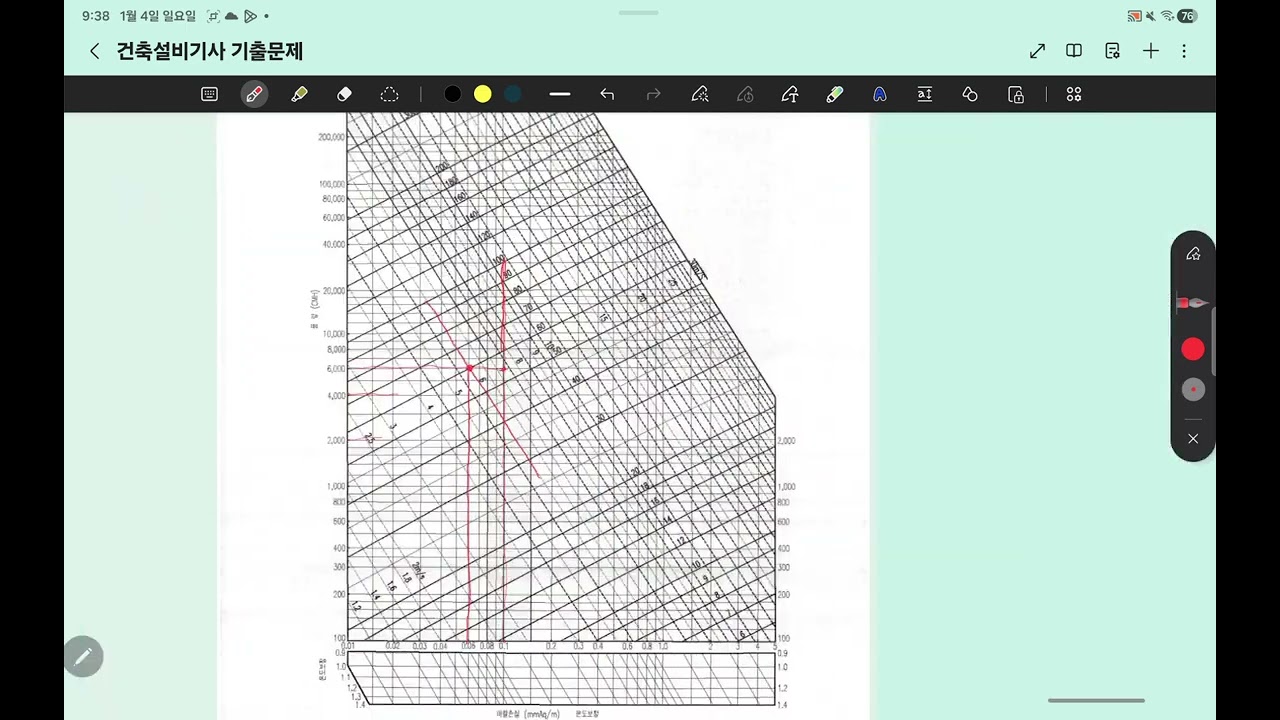1280x720 pixels.
Task: Go back using the arrow beside the note title
Action: click(x=94, y=51)
